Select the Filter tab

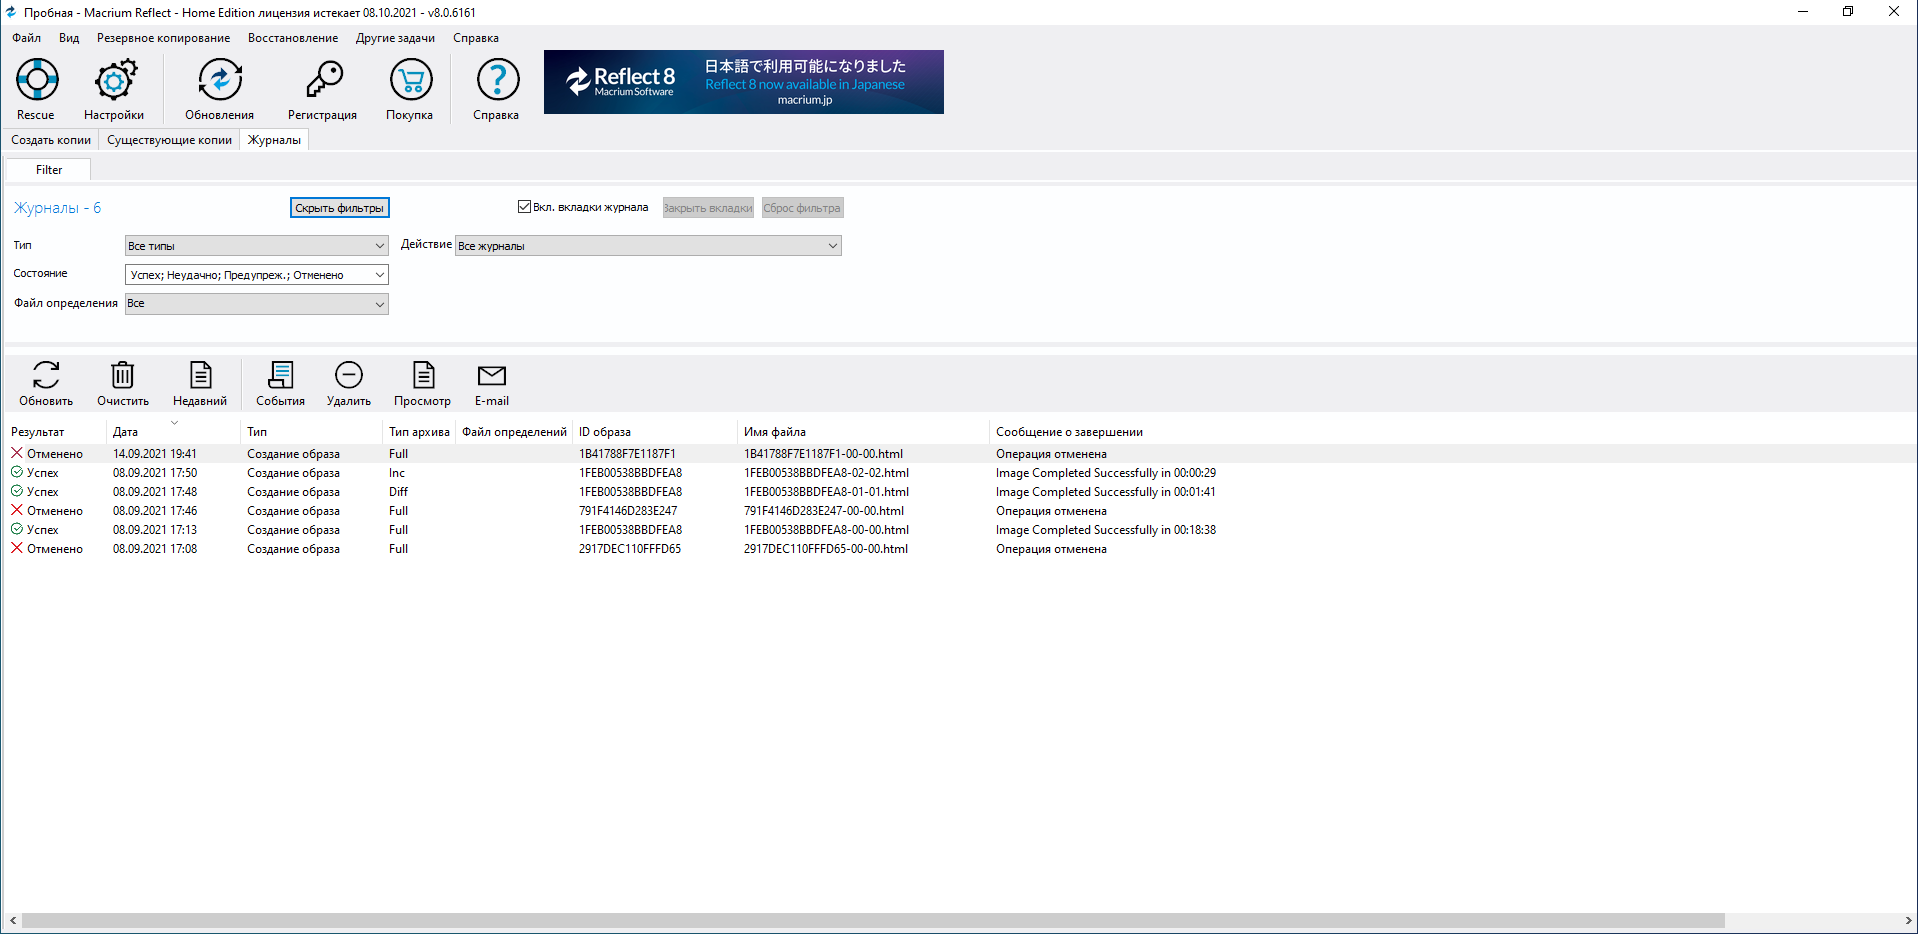coord(49,170)
